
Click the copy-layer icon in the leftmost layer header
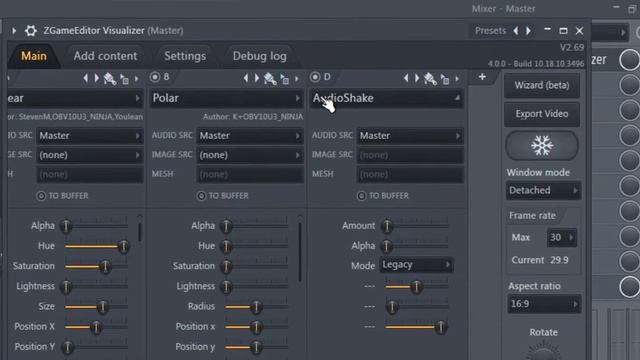coord(124,79)
